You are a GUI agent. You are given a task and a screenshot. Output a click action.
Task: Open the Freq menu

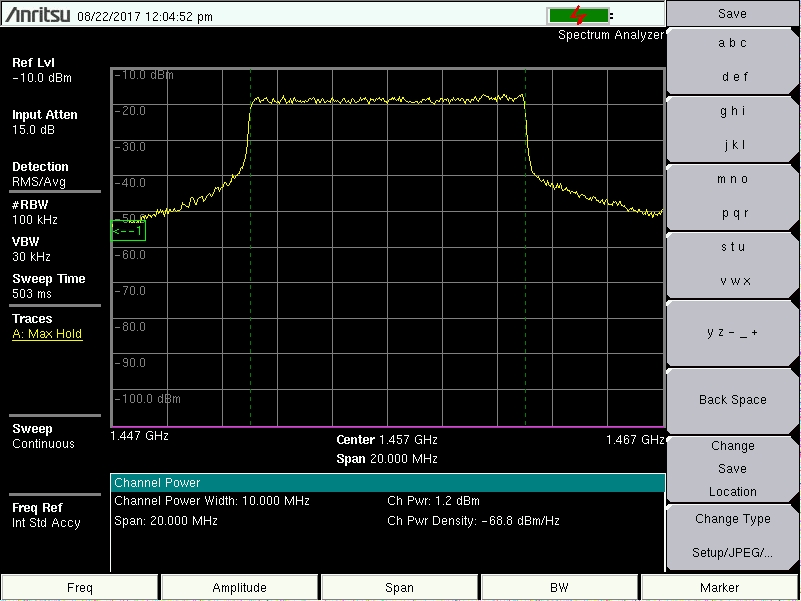[x=80, y=588]
